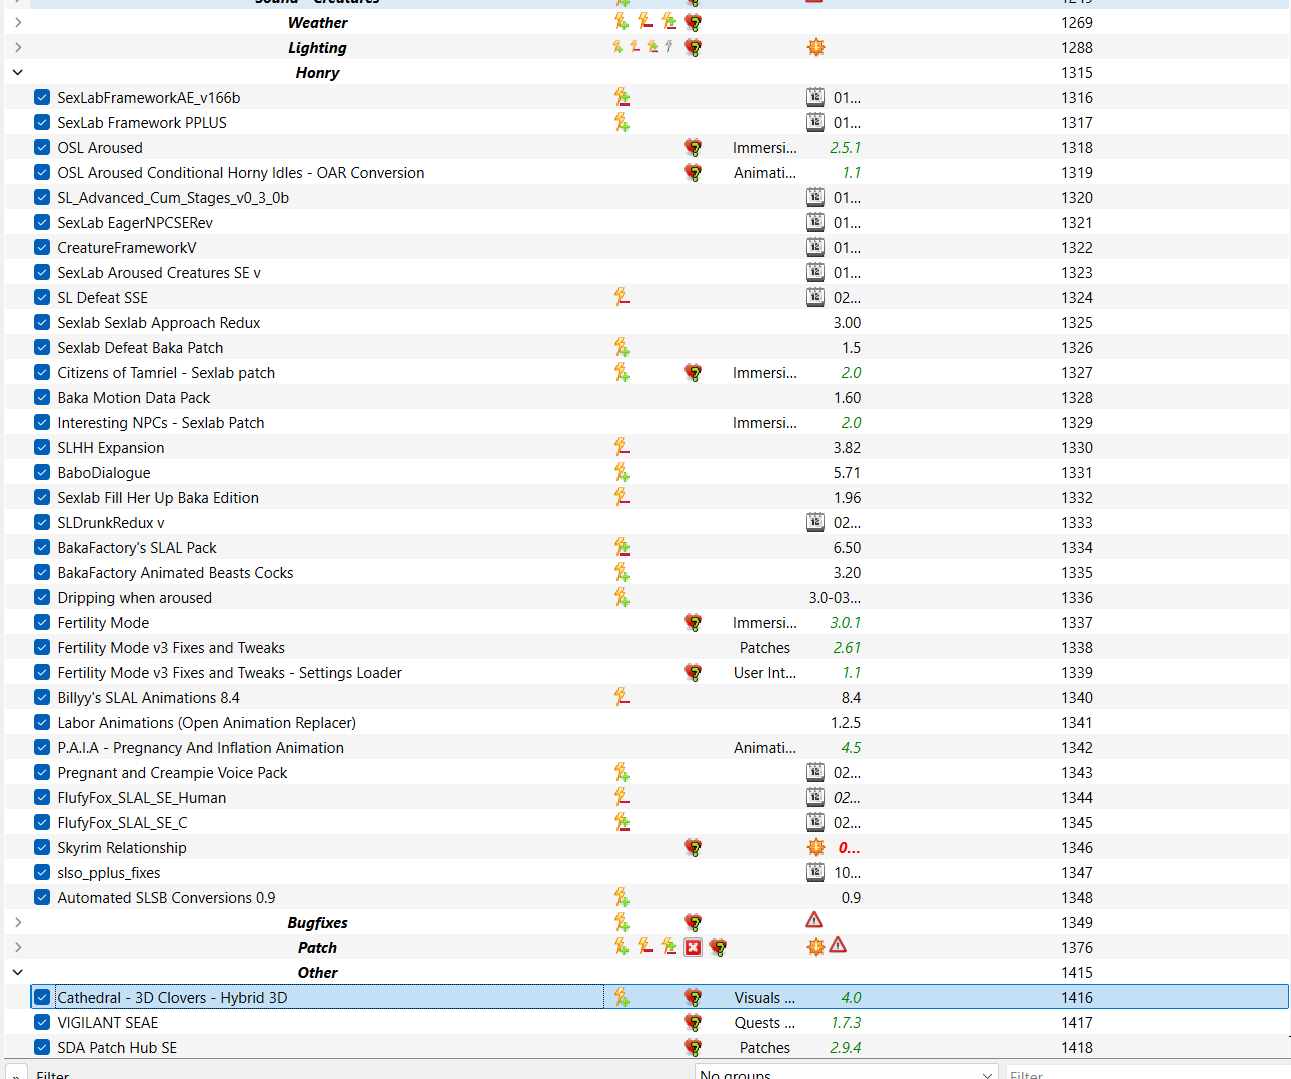Toggle the SL Defeat SSE checkbox
Image resolution: width=1291 pixels, height=1079 pixels.
tap(42, 297)
